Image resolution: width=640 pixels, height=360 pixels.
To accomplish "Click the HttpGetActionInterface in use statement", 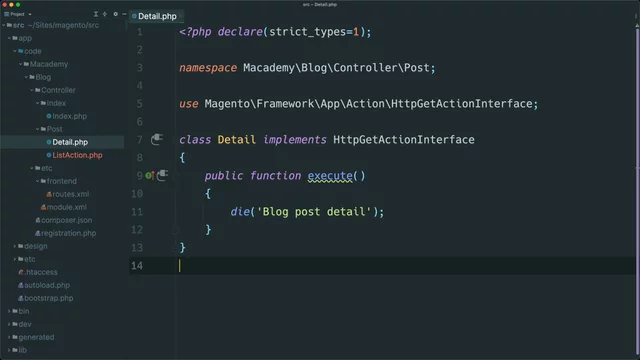I will coord(462,104).
